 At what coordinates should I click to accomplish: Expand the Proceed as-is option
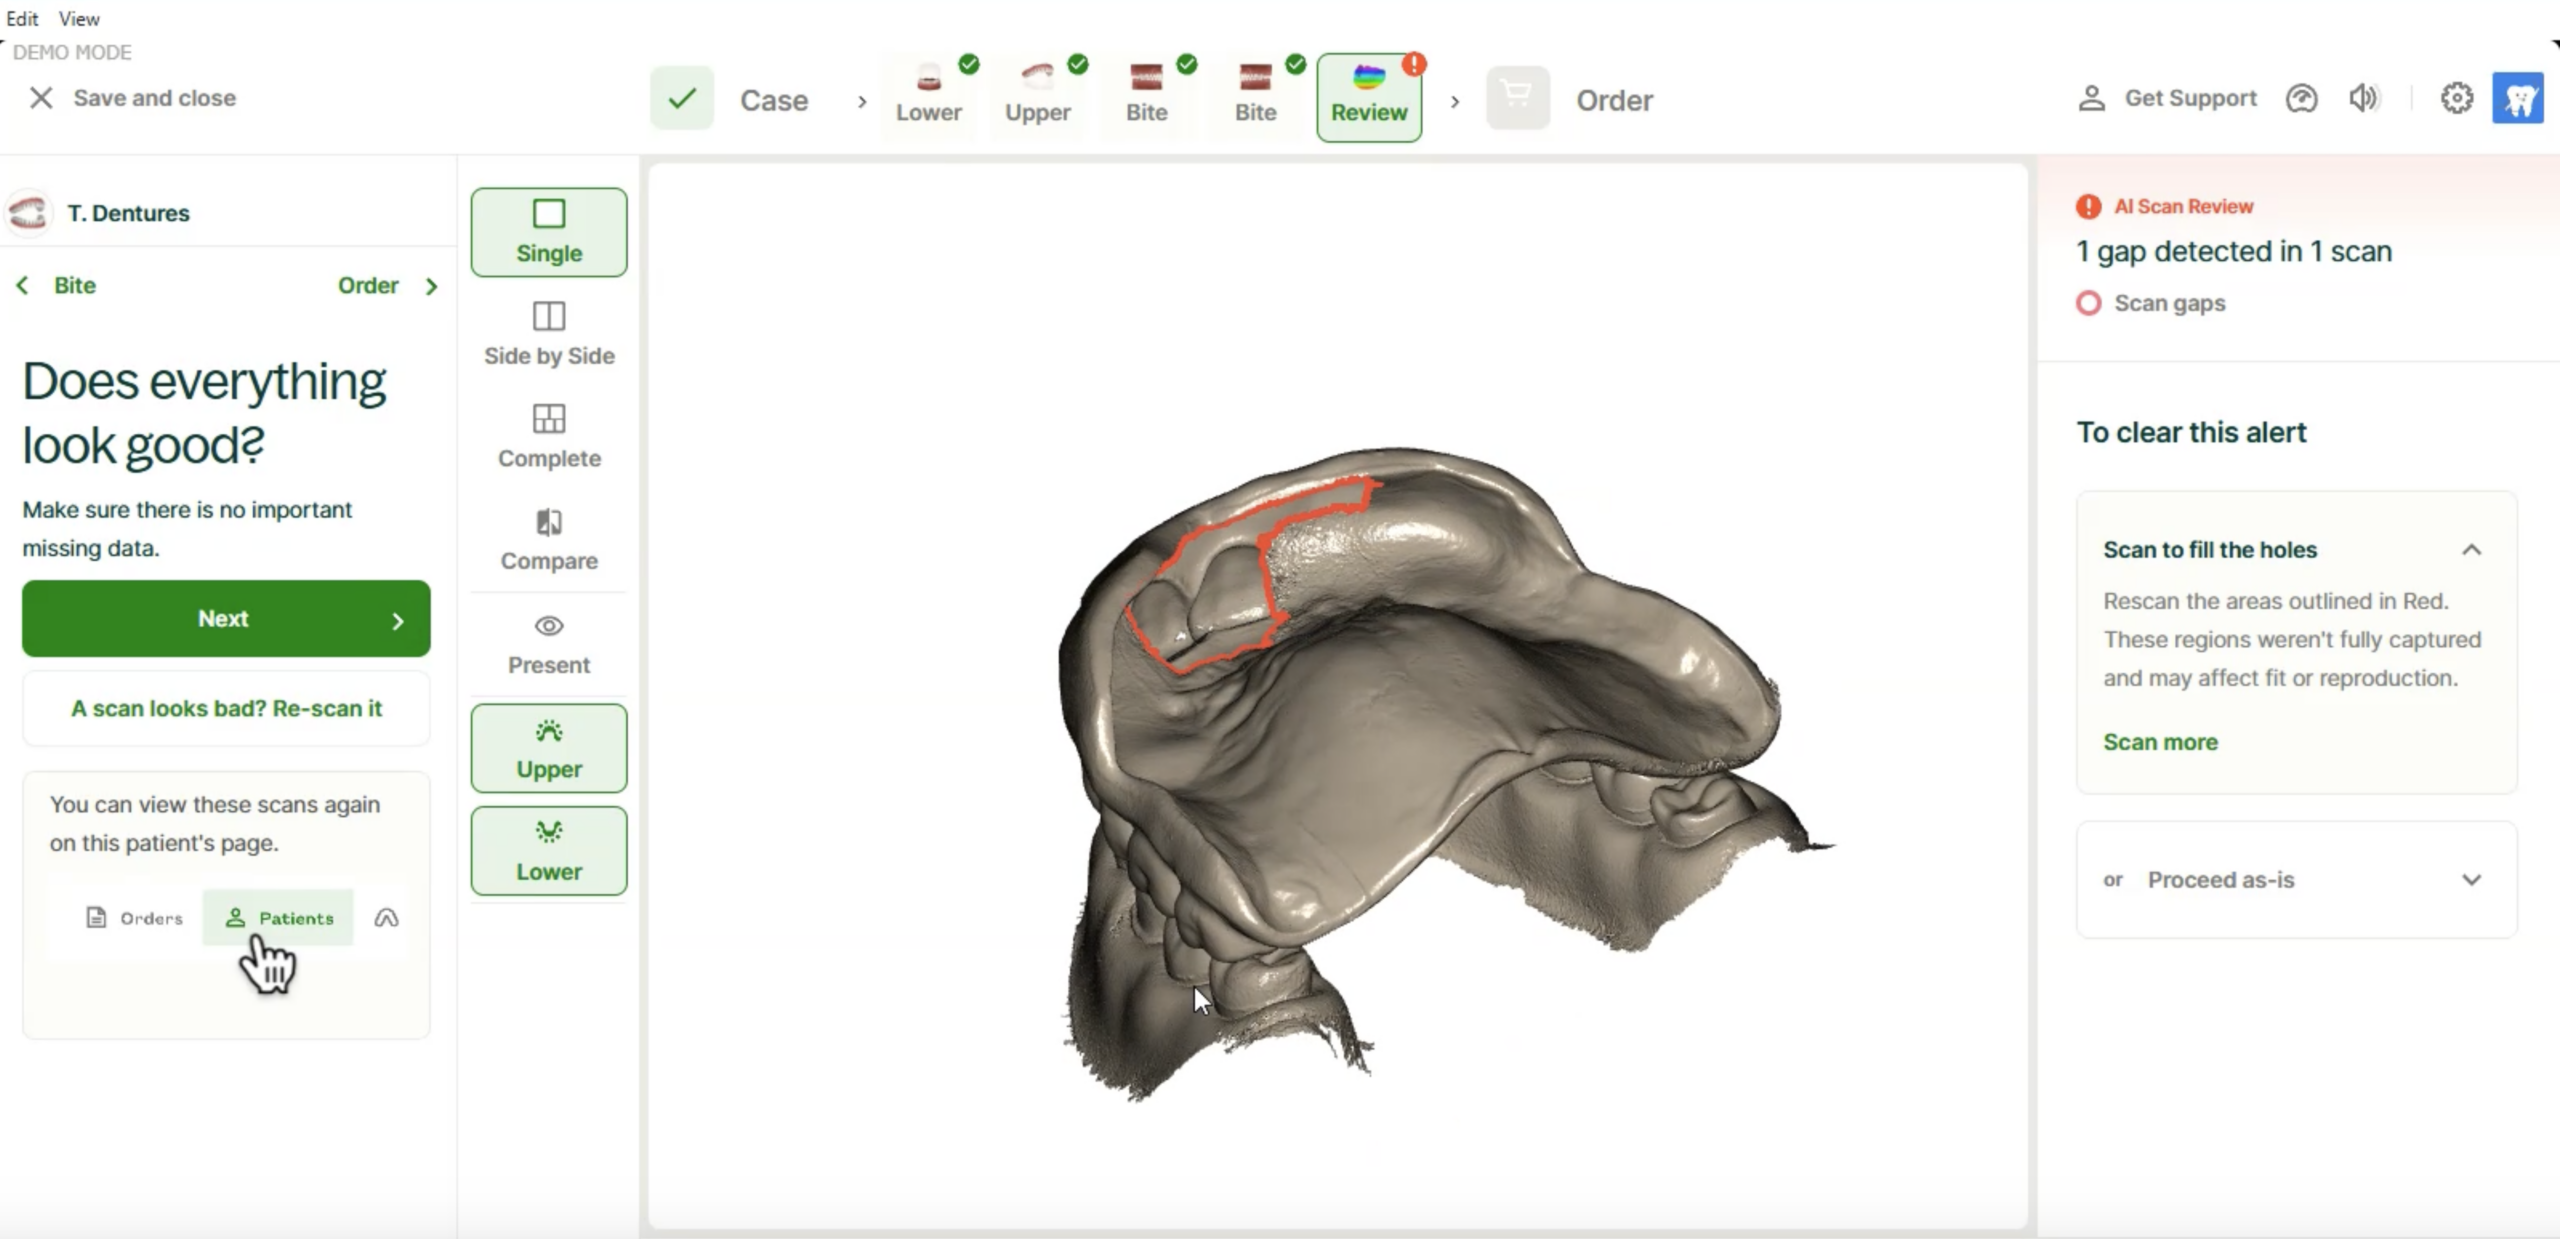(x=2471, y=880)
